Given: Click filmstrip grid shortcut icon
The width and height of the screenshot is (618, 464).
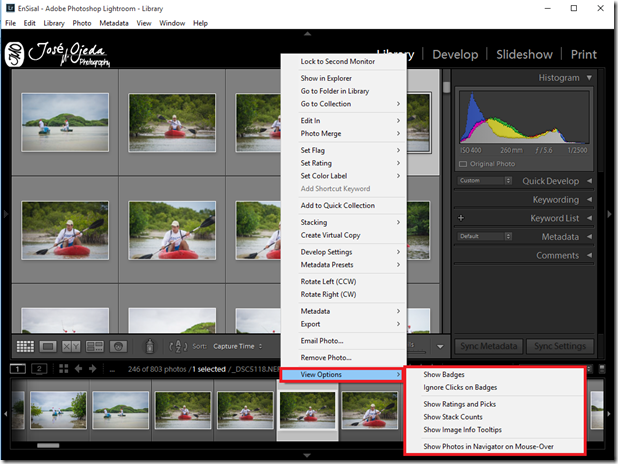Looking at the screenshot, I should point(63,369).
